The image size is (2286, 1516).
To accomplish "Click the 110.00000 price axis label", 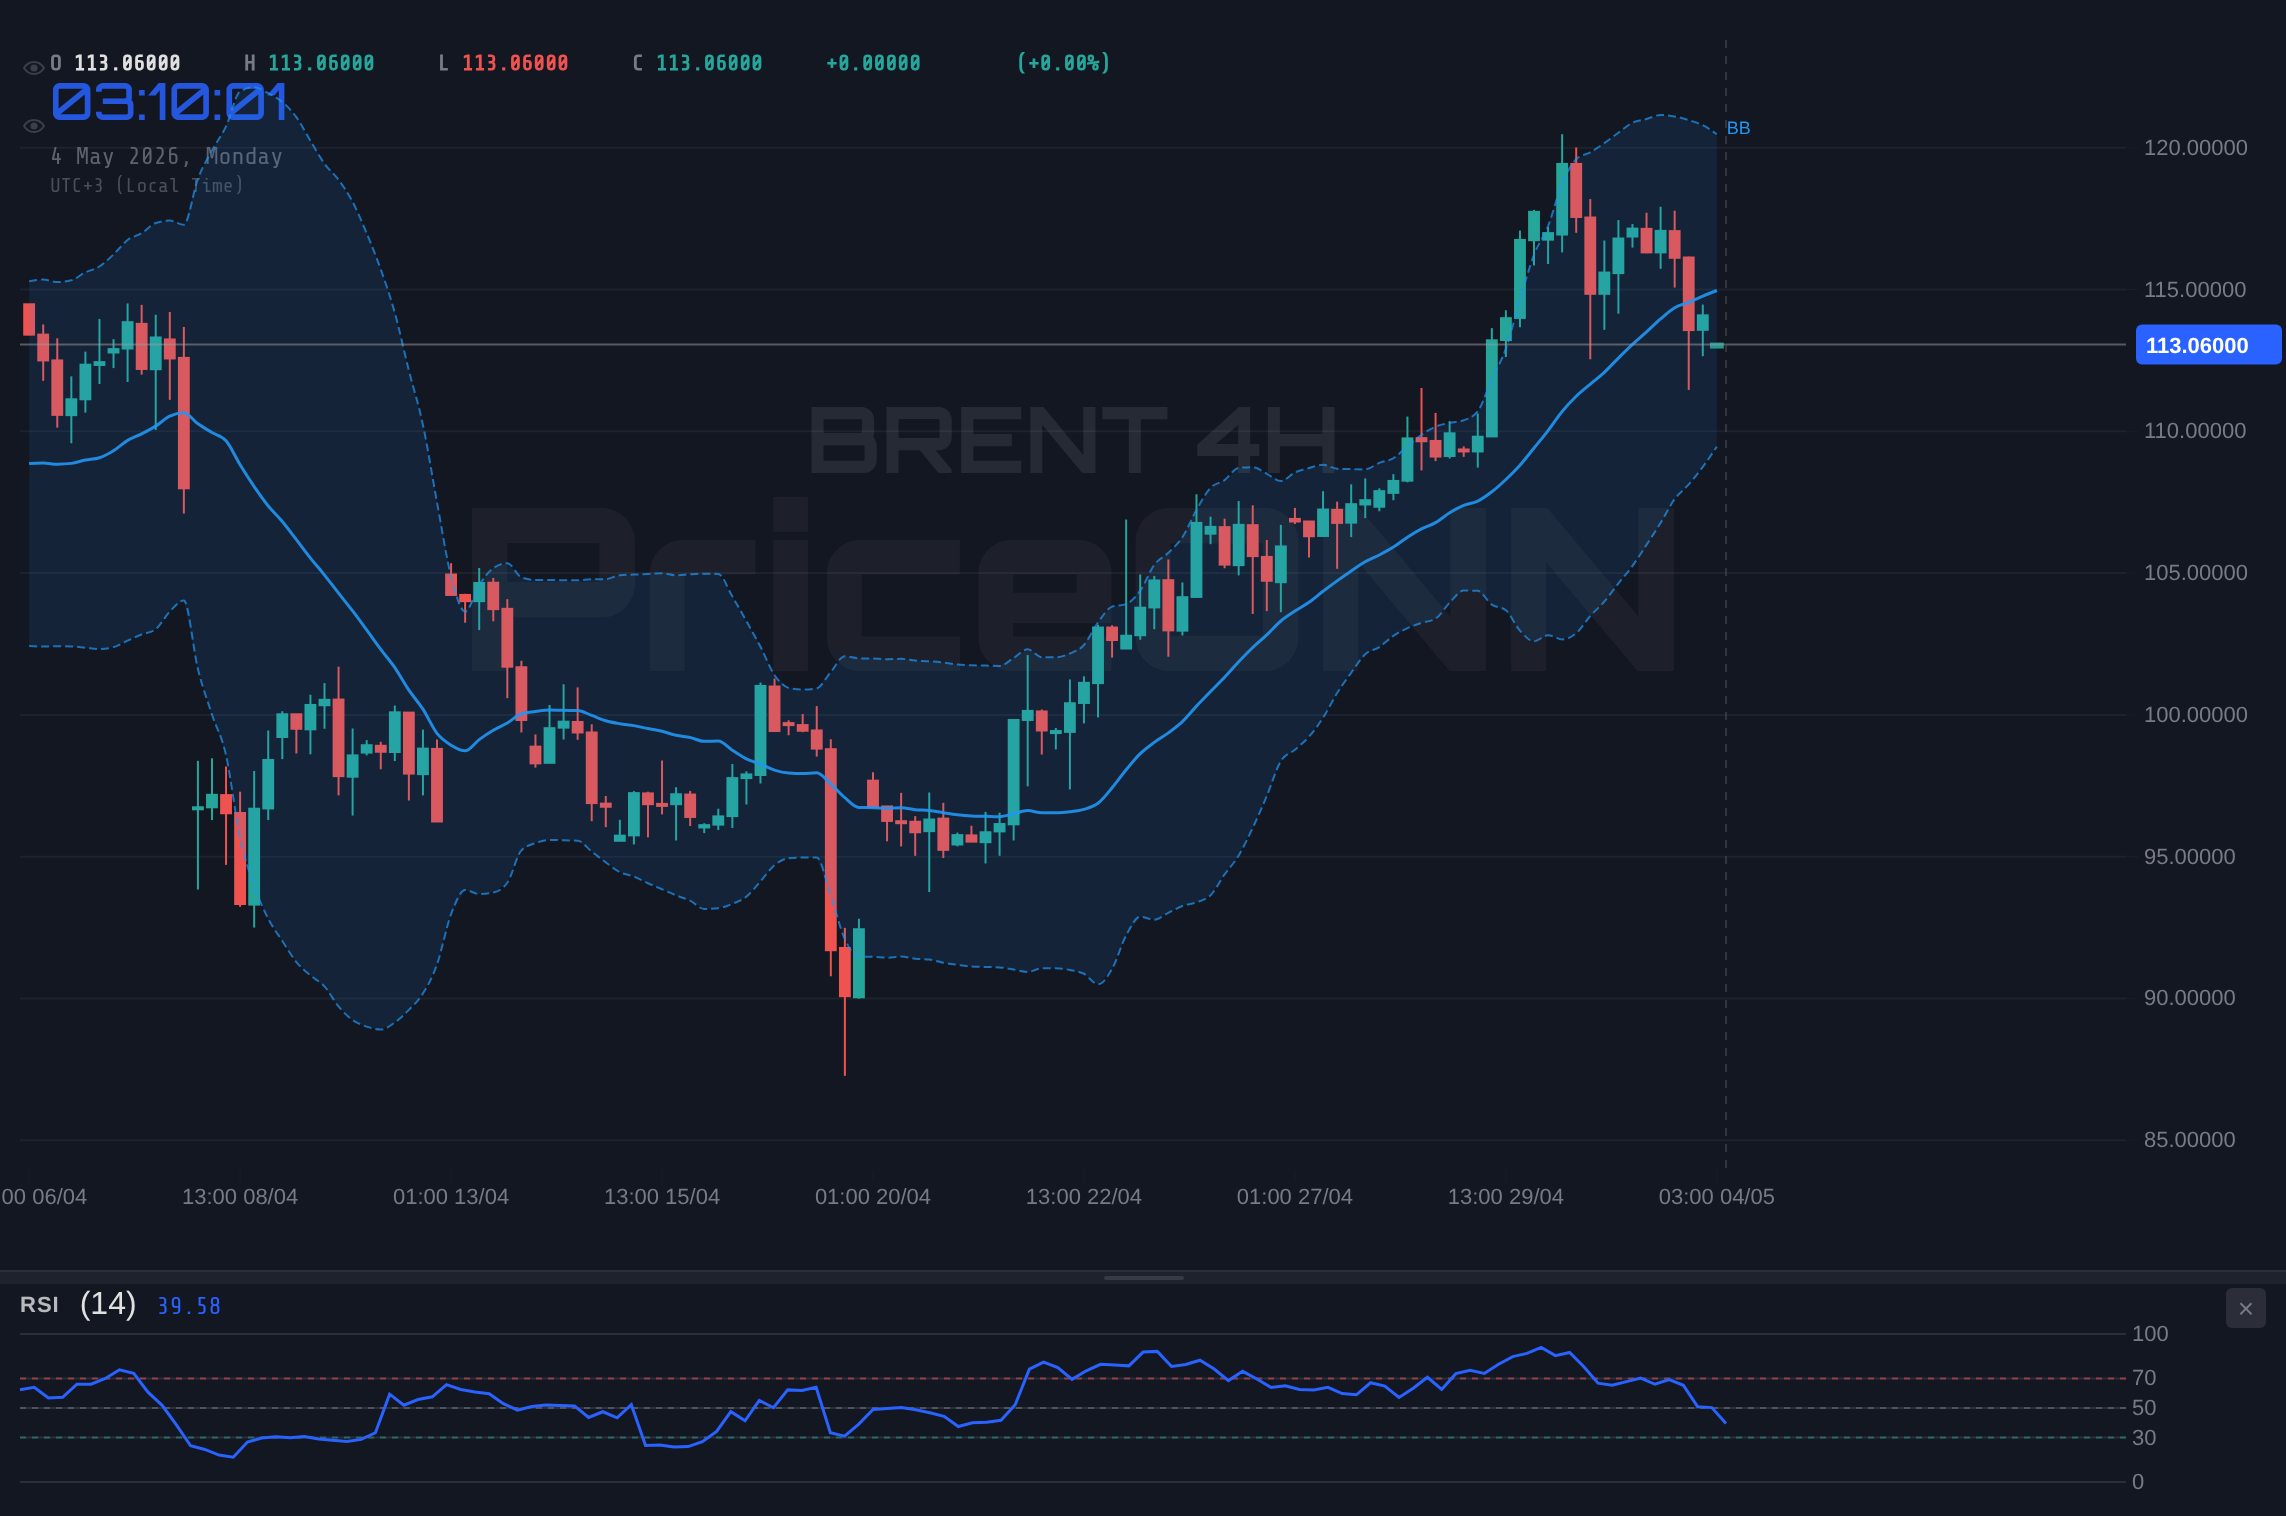I will 2195,431.
